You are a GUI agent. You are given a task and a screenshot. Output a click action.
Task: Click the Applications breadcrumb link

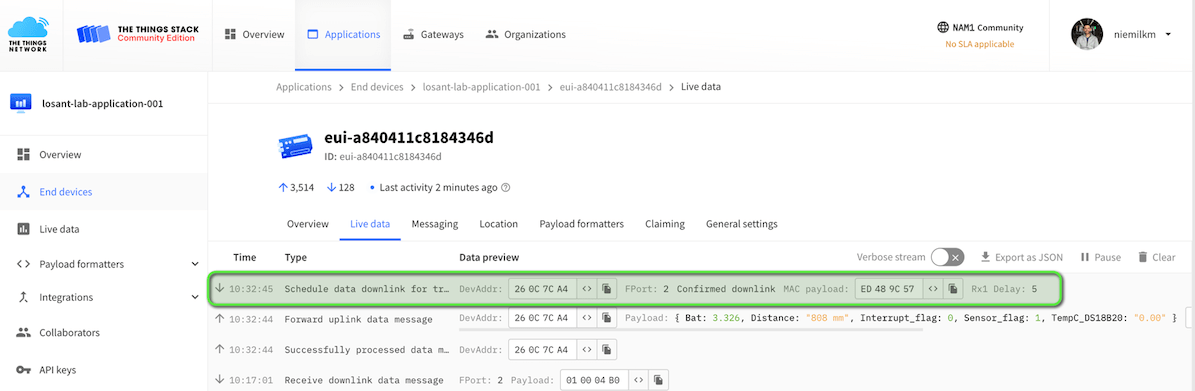(x=303, y=87)
